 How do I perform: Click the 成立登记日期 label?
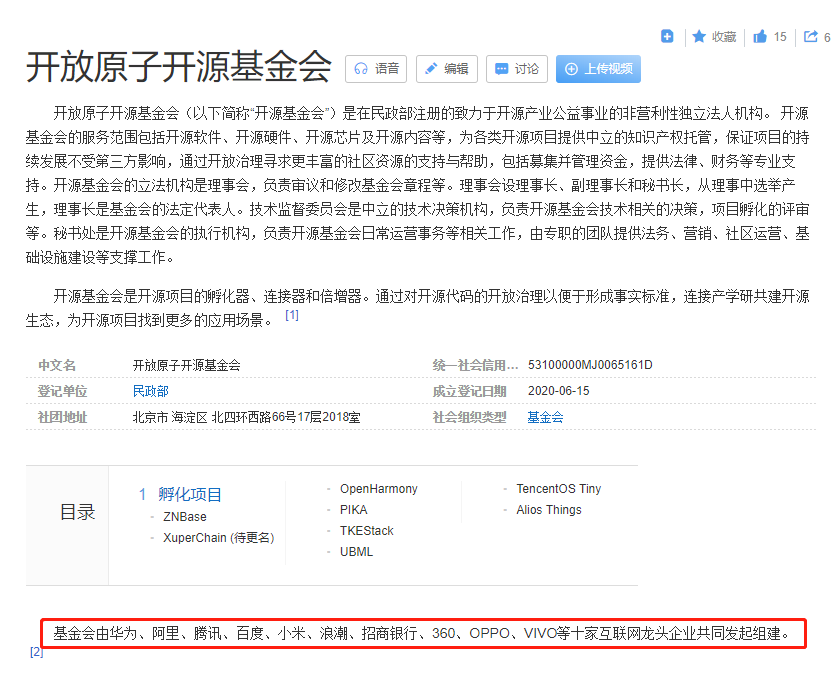click(469, 391)
